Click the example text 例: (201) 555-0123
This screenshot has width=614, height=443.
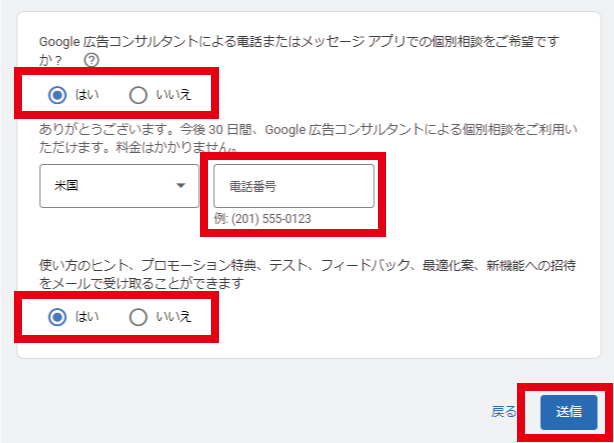(x=262, y=219)
